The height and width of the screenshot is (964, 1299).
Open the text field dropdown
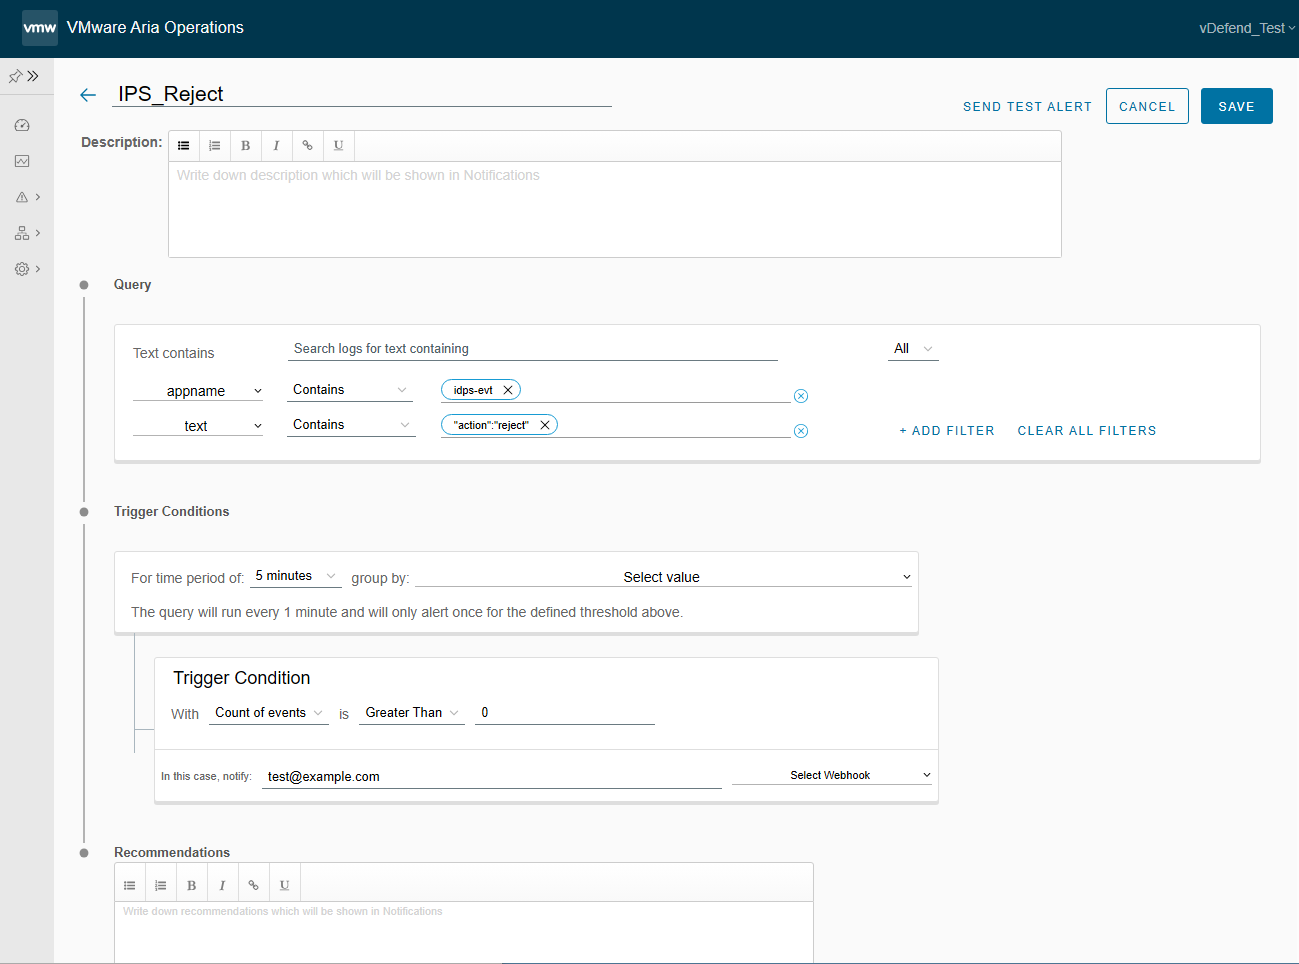click(x=198, y=426)
